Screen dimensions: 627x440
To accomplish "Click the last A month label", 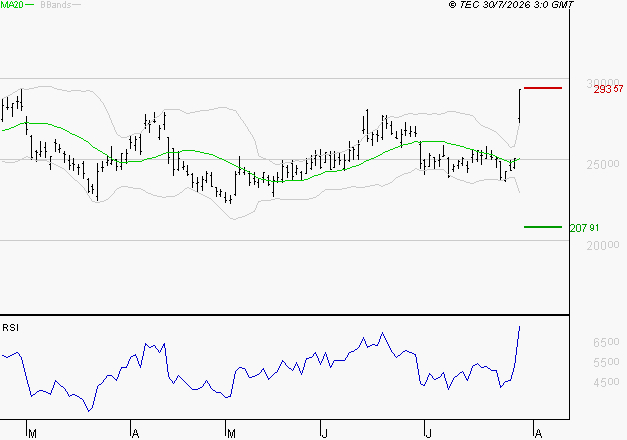I will click(x=538, y=434).
